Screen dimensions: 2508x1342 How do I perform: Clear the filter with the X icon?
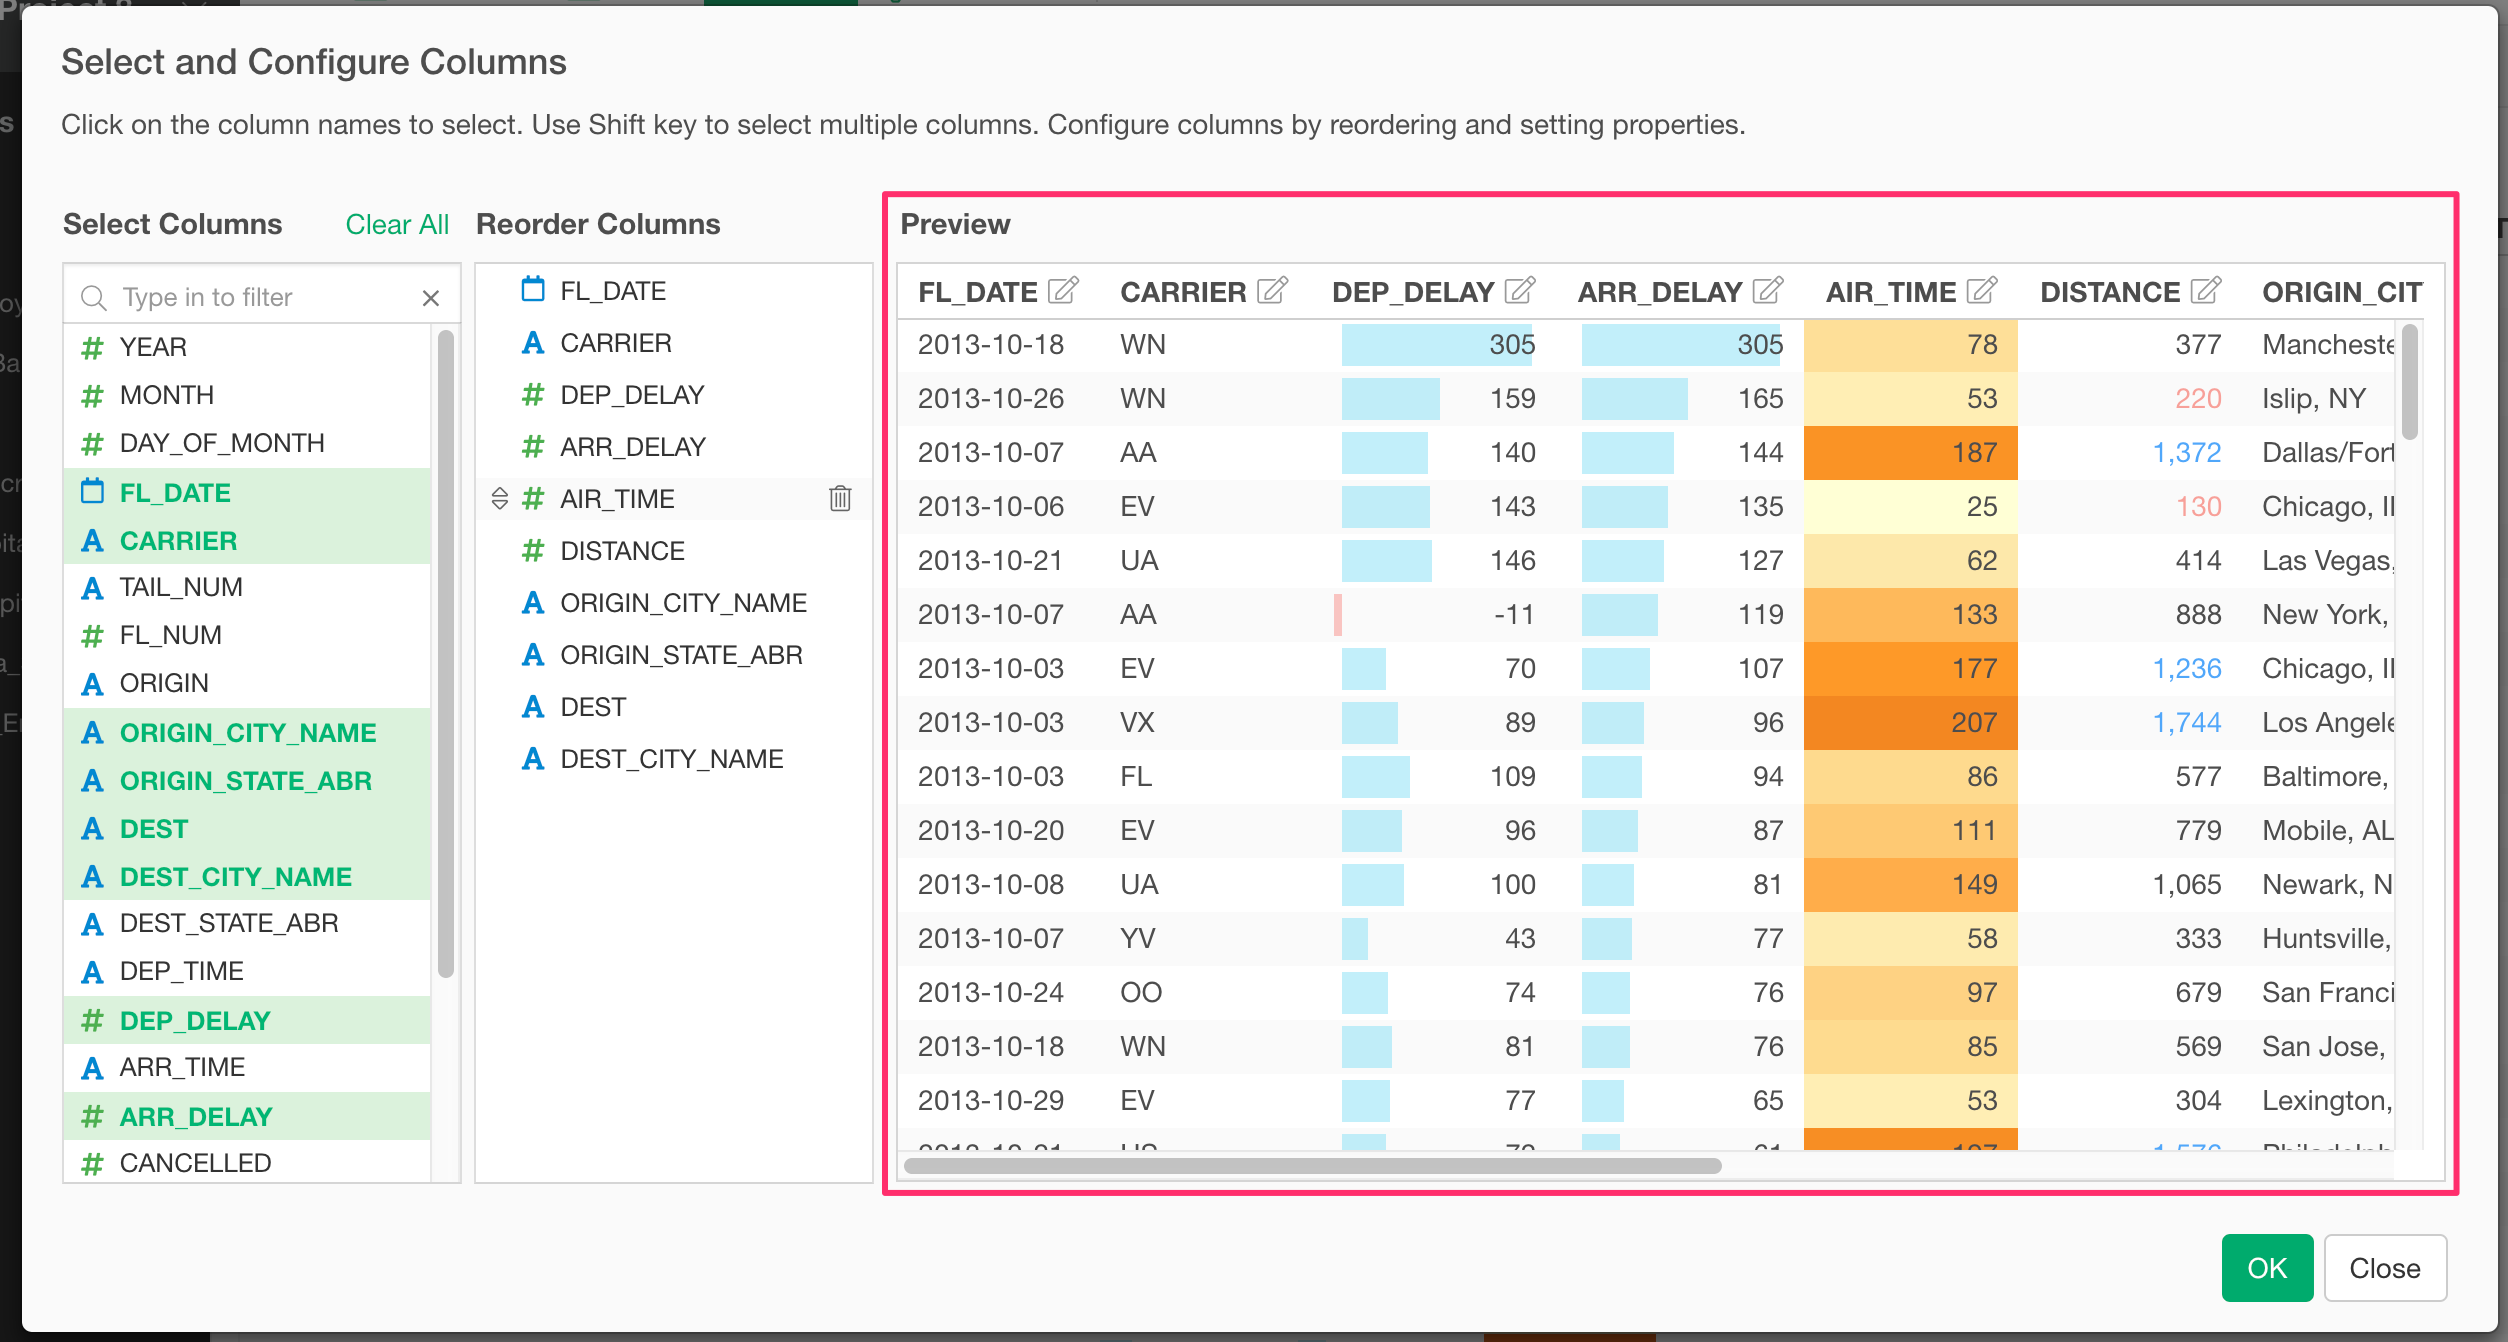coord(431,298)
